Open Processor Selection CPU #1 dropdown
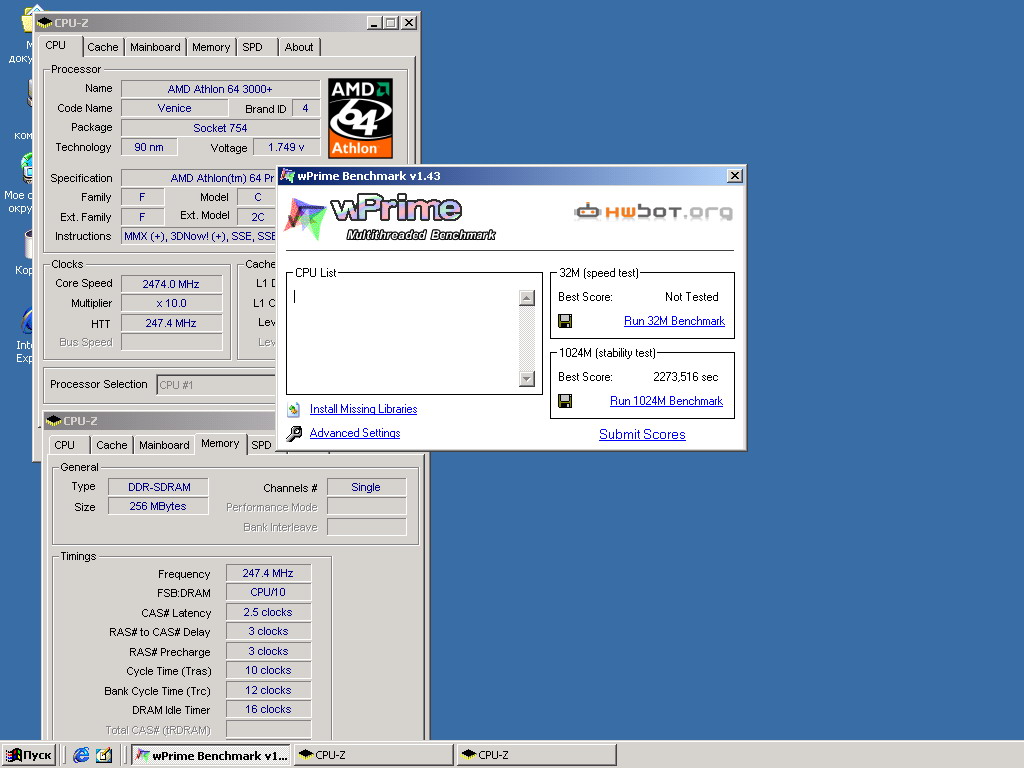The width and height of the screenshot is (1024, 768). [x=216, y=385]
